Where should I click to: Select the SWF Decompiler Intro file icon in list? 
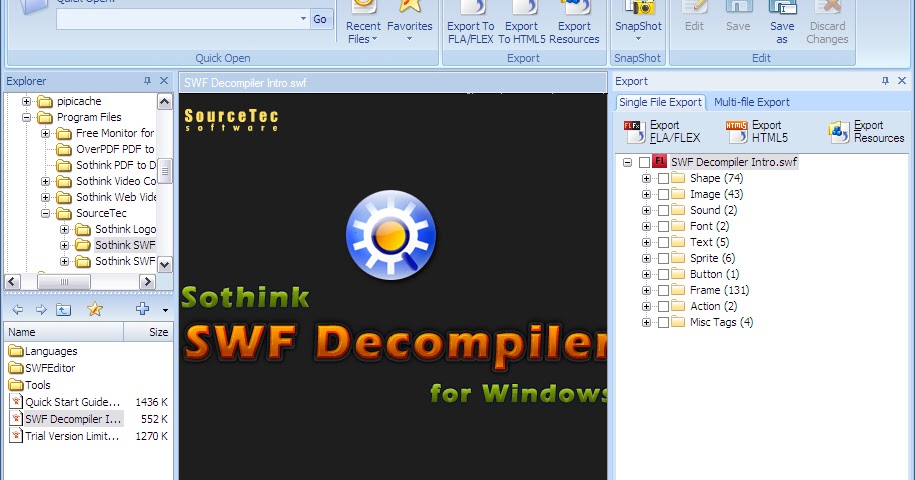pyautogui.click(x=16, y=419)
